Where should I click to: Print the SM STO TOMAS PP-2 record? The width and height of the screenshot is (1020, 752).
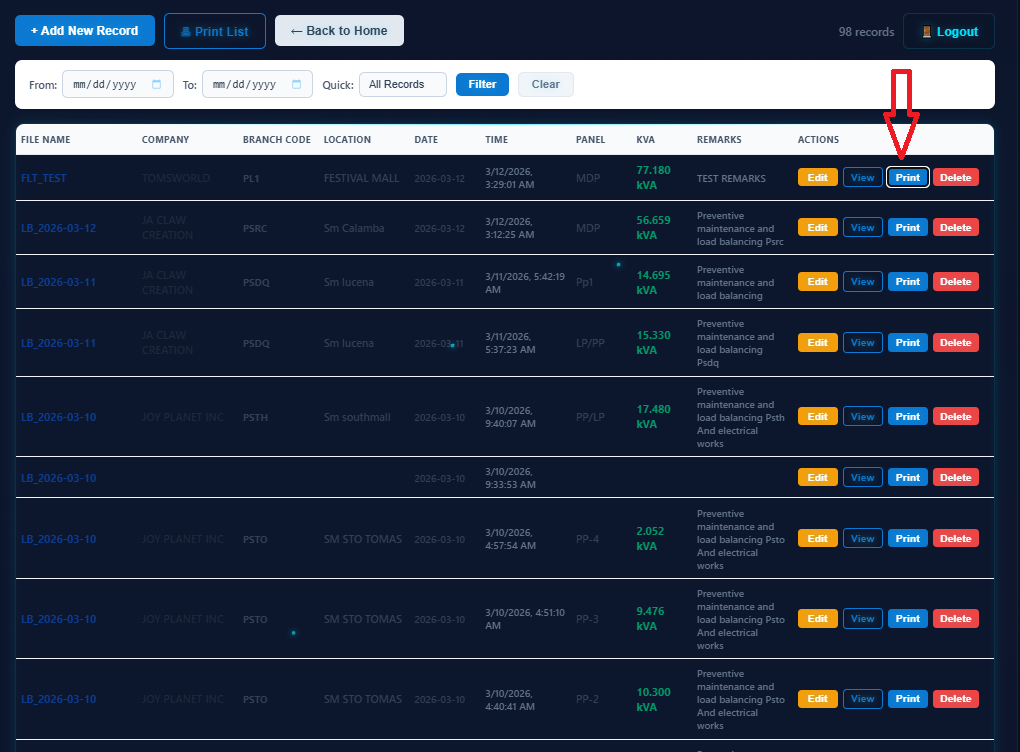907,699
